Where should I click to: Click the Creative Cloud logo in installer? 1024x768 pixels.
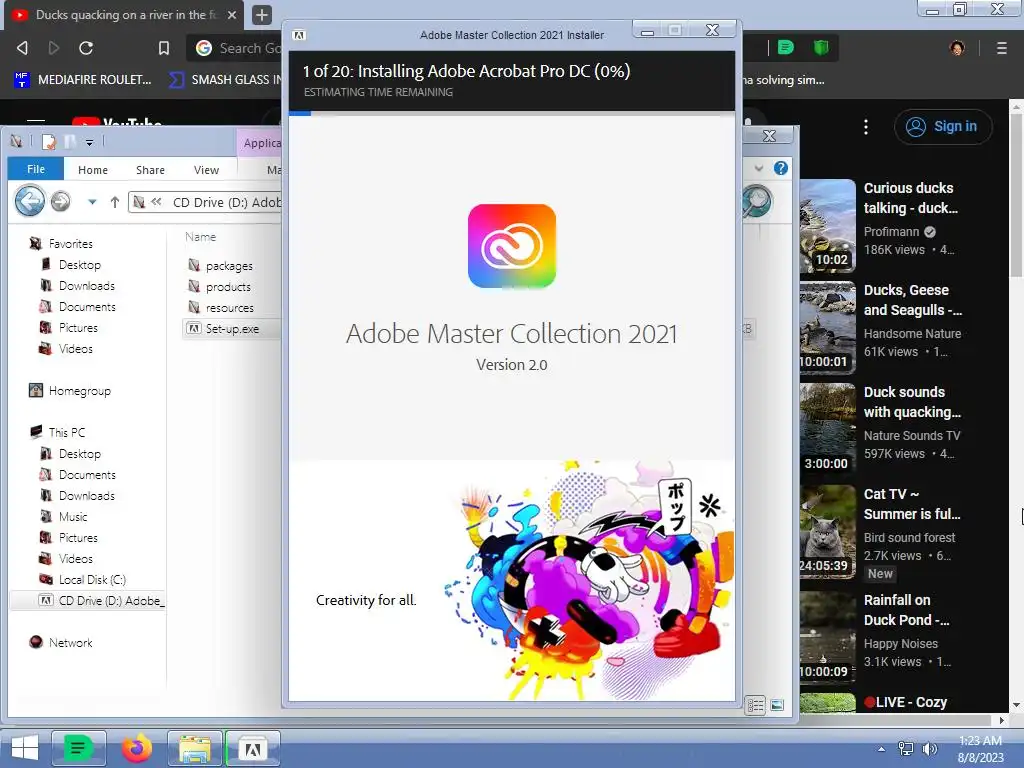click(x=512, y=246)
